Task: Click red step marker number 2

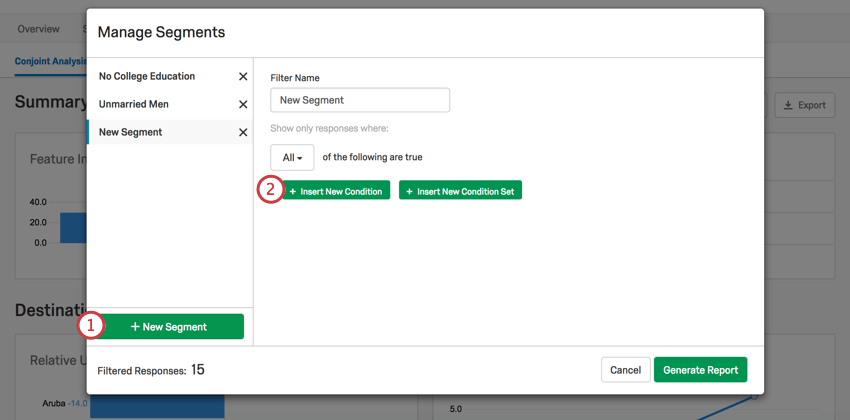Action: pyautogui.click(x=271, y=191)
